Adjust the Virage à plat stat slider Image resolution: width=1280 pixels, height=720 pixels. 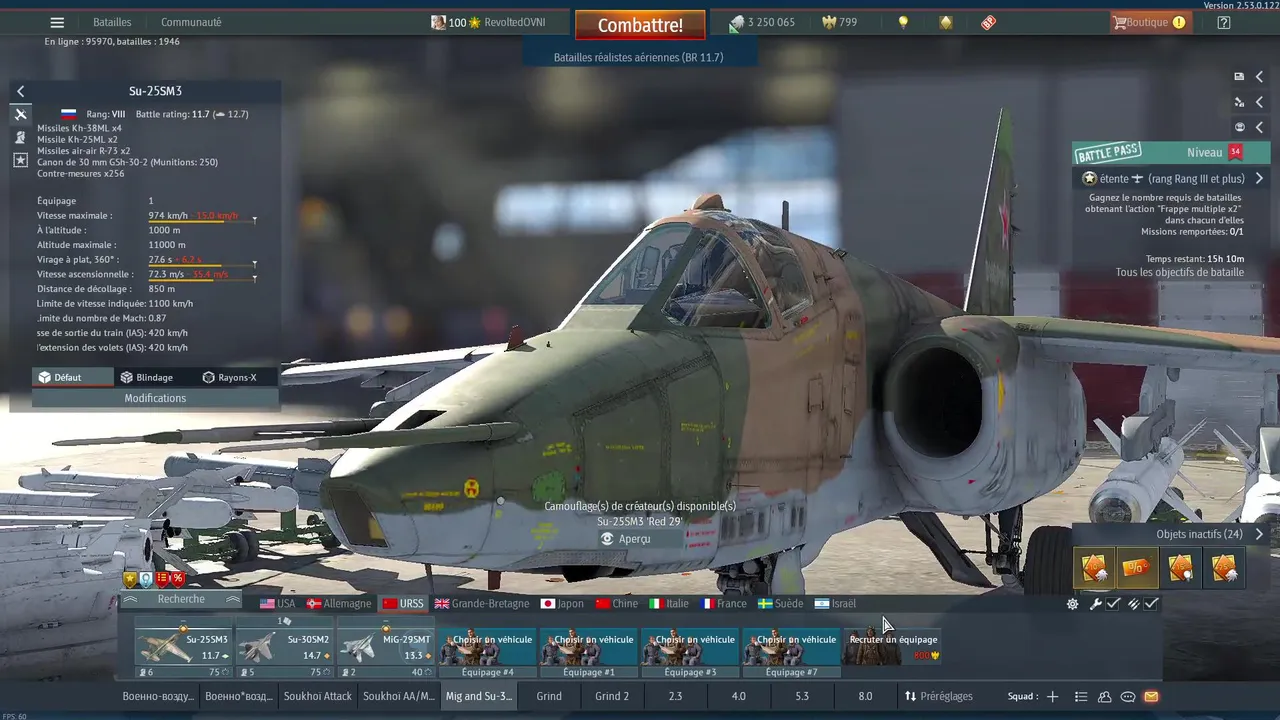[202, 264]
